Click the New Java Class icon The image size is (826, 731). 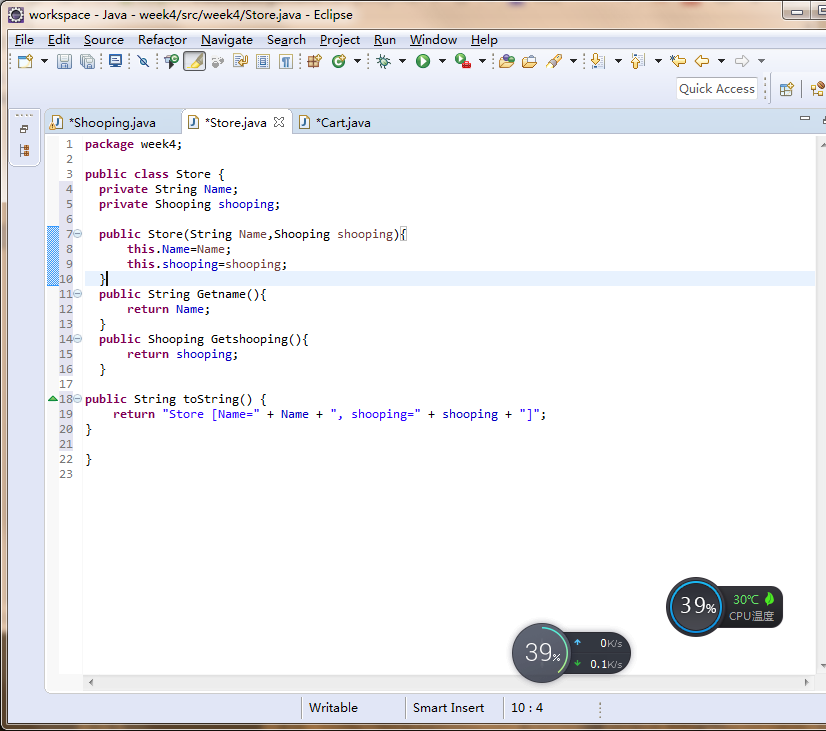pos(339,61)
